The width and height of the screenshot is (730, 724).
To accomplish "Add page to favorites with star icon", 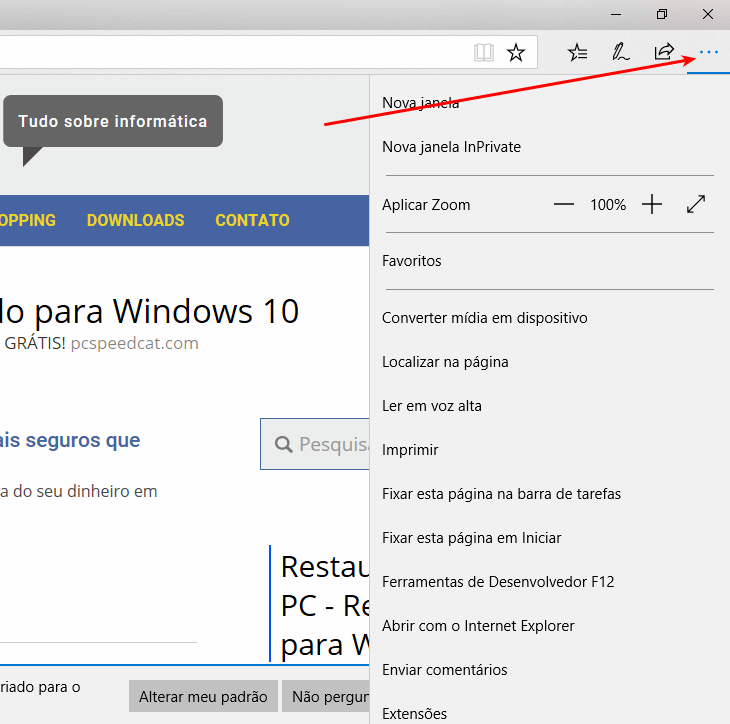I will [x=516, y=52].
